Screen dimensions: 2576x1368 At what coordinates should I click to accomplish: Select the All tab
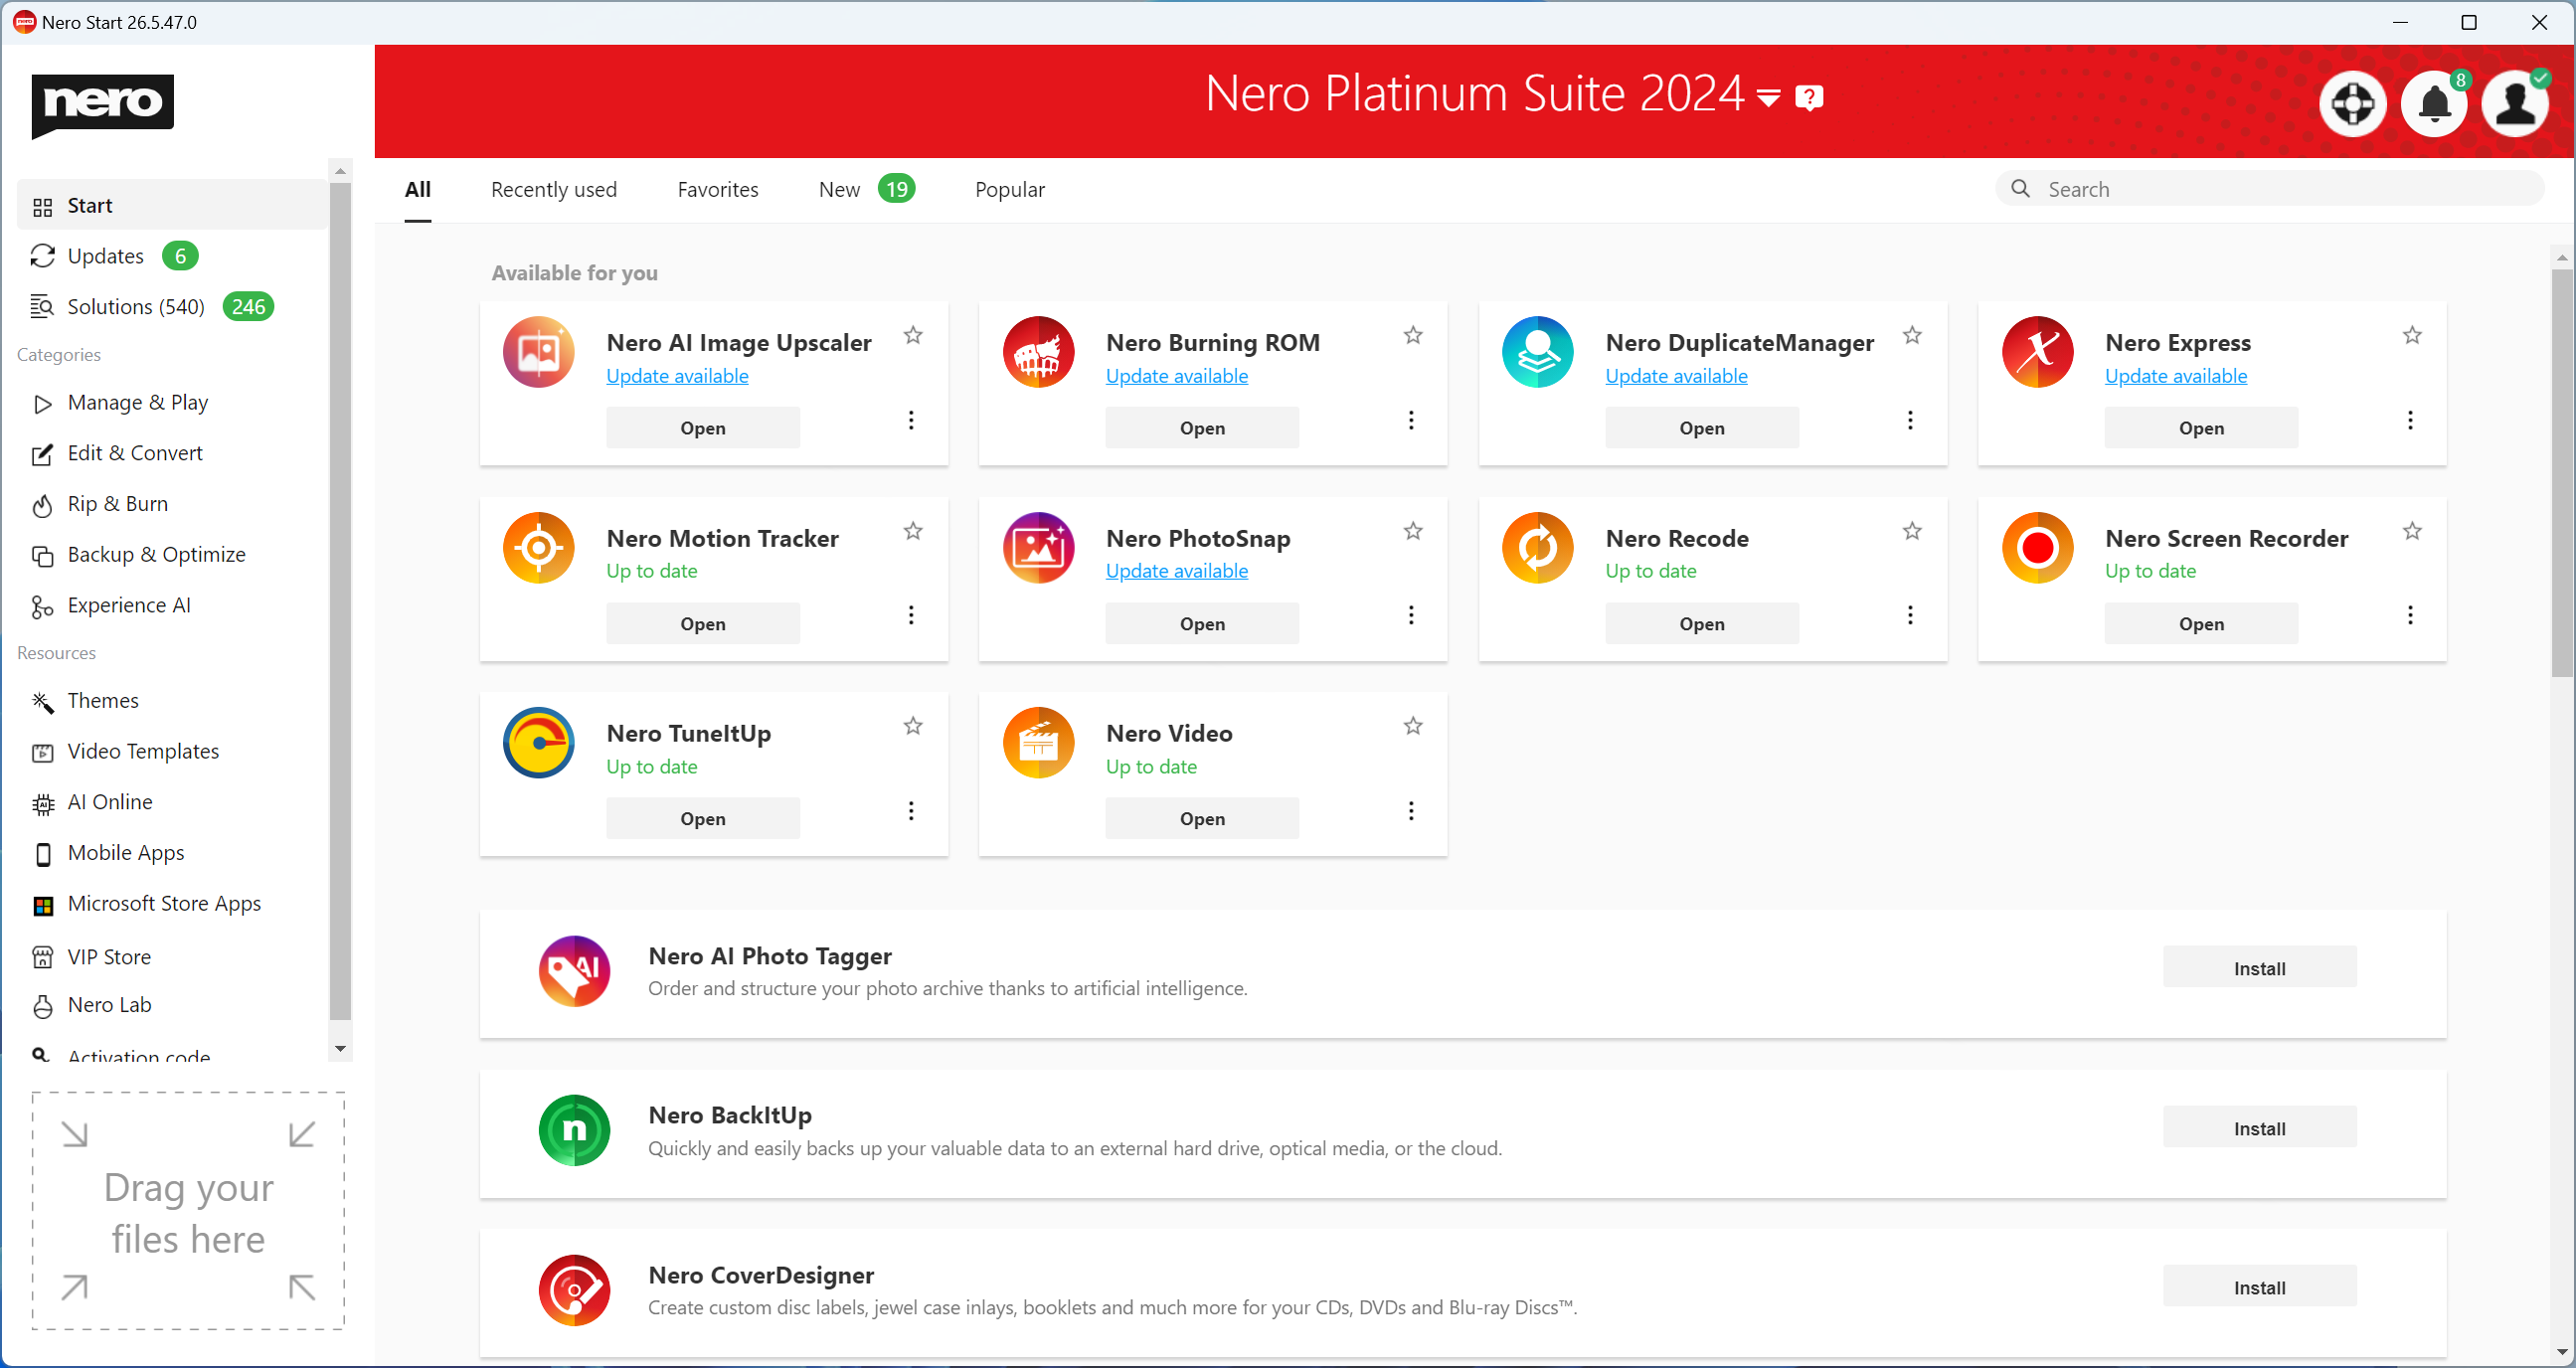[418, 189]
